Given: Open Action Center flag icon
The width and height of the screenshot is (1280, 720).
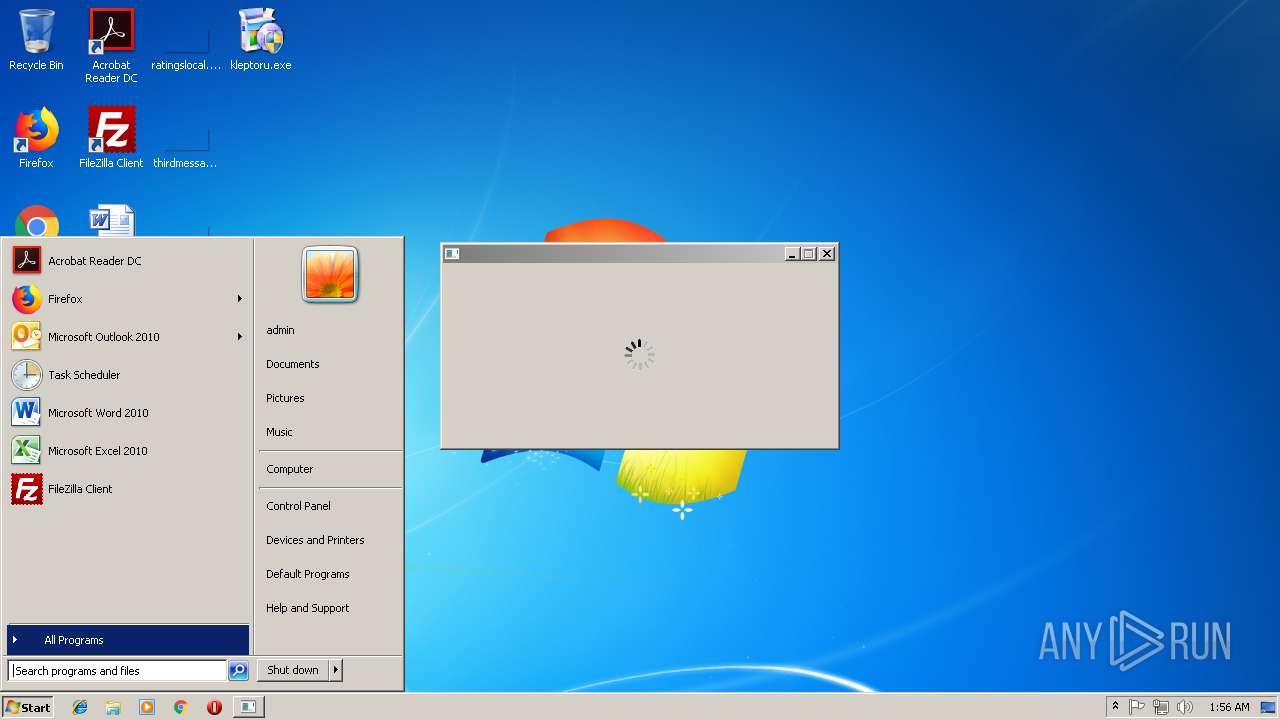Looking at the screenshot, I should point(1137,707).
